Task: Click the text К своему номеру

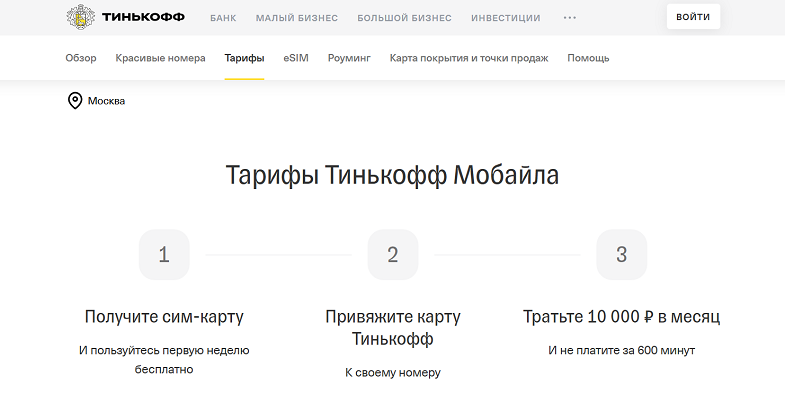Action: [392, 373]
